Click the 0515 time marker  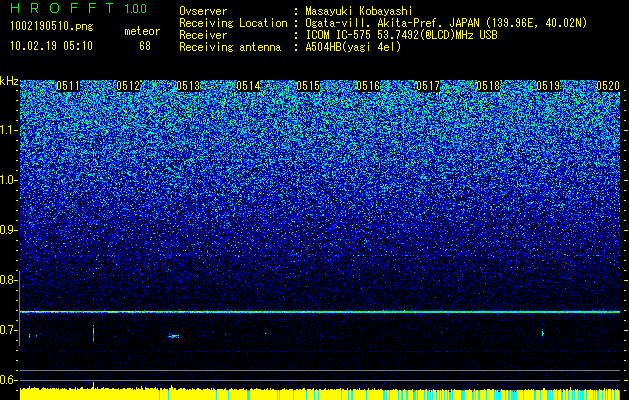(308, 86)
